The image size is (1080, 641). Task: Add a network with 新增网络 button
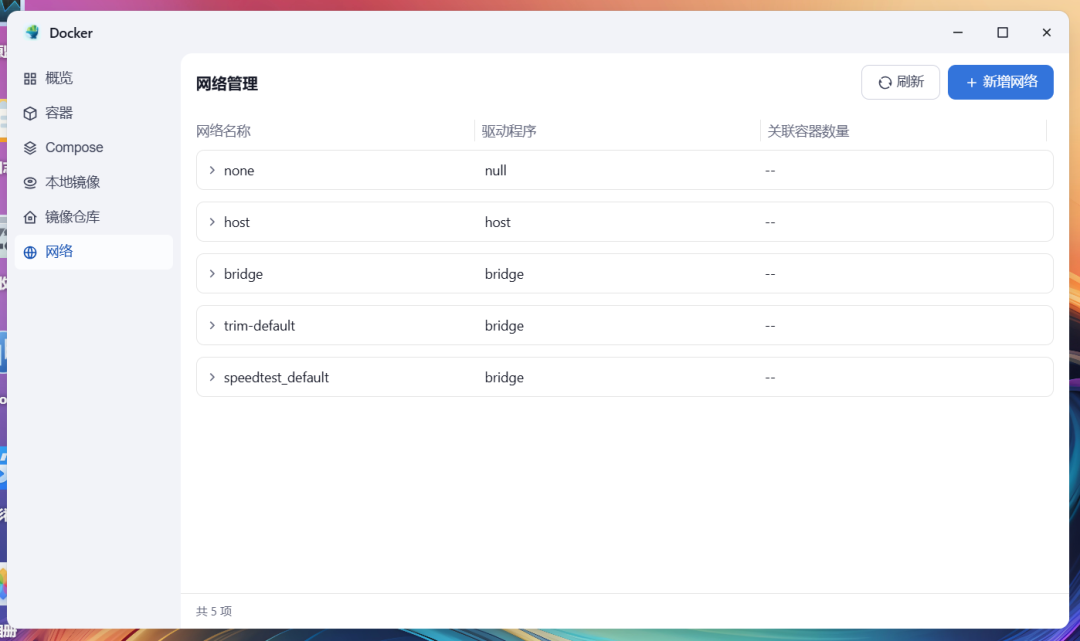point(1000,83)
